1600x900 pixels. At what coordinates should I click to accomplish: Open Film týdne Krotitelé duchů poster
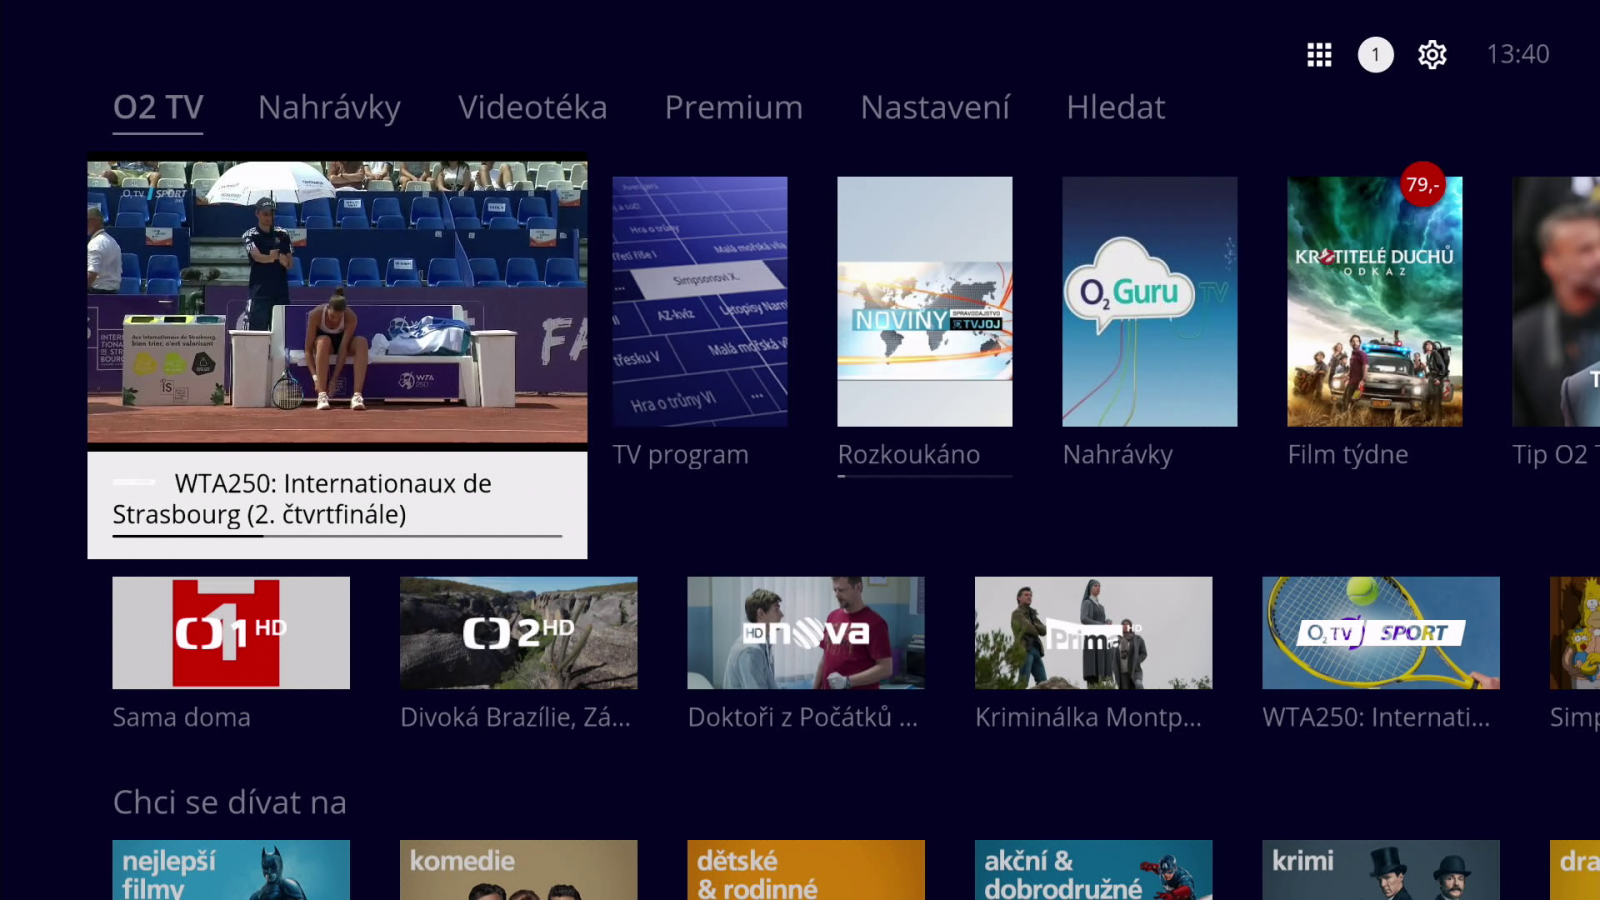click(1375, 302)
